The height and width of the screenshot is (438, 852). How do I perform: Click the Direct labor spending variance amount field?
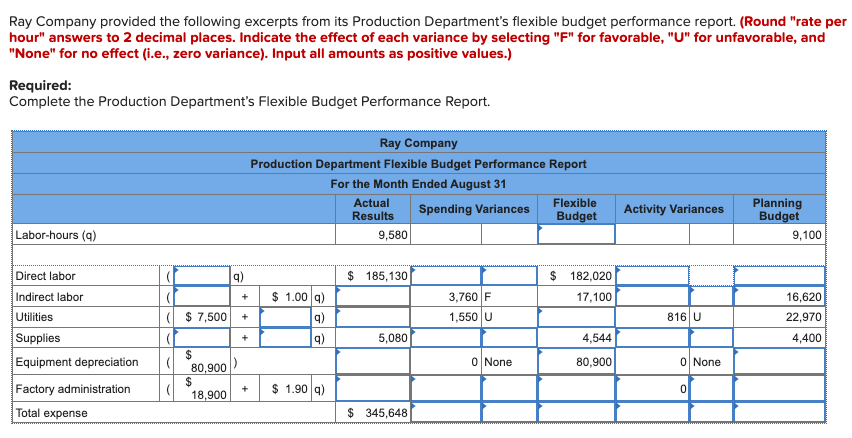click(445, 276)
